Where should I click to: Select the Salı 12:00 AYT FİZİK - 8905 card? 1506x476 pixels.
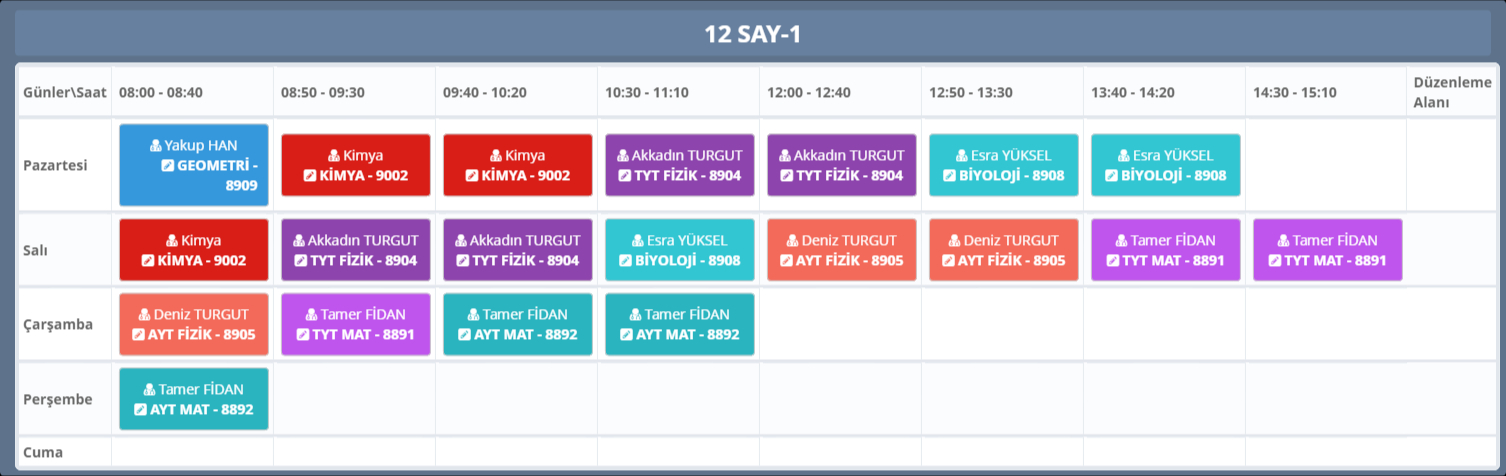841,250
